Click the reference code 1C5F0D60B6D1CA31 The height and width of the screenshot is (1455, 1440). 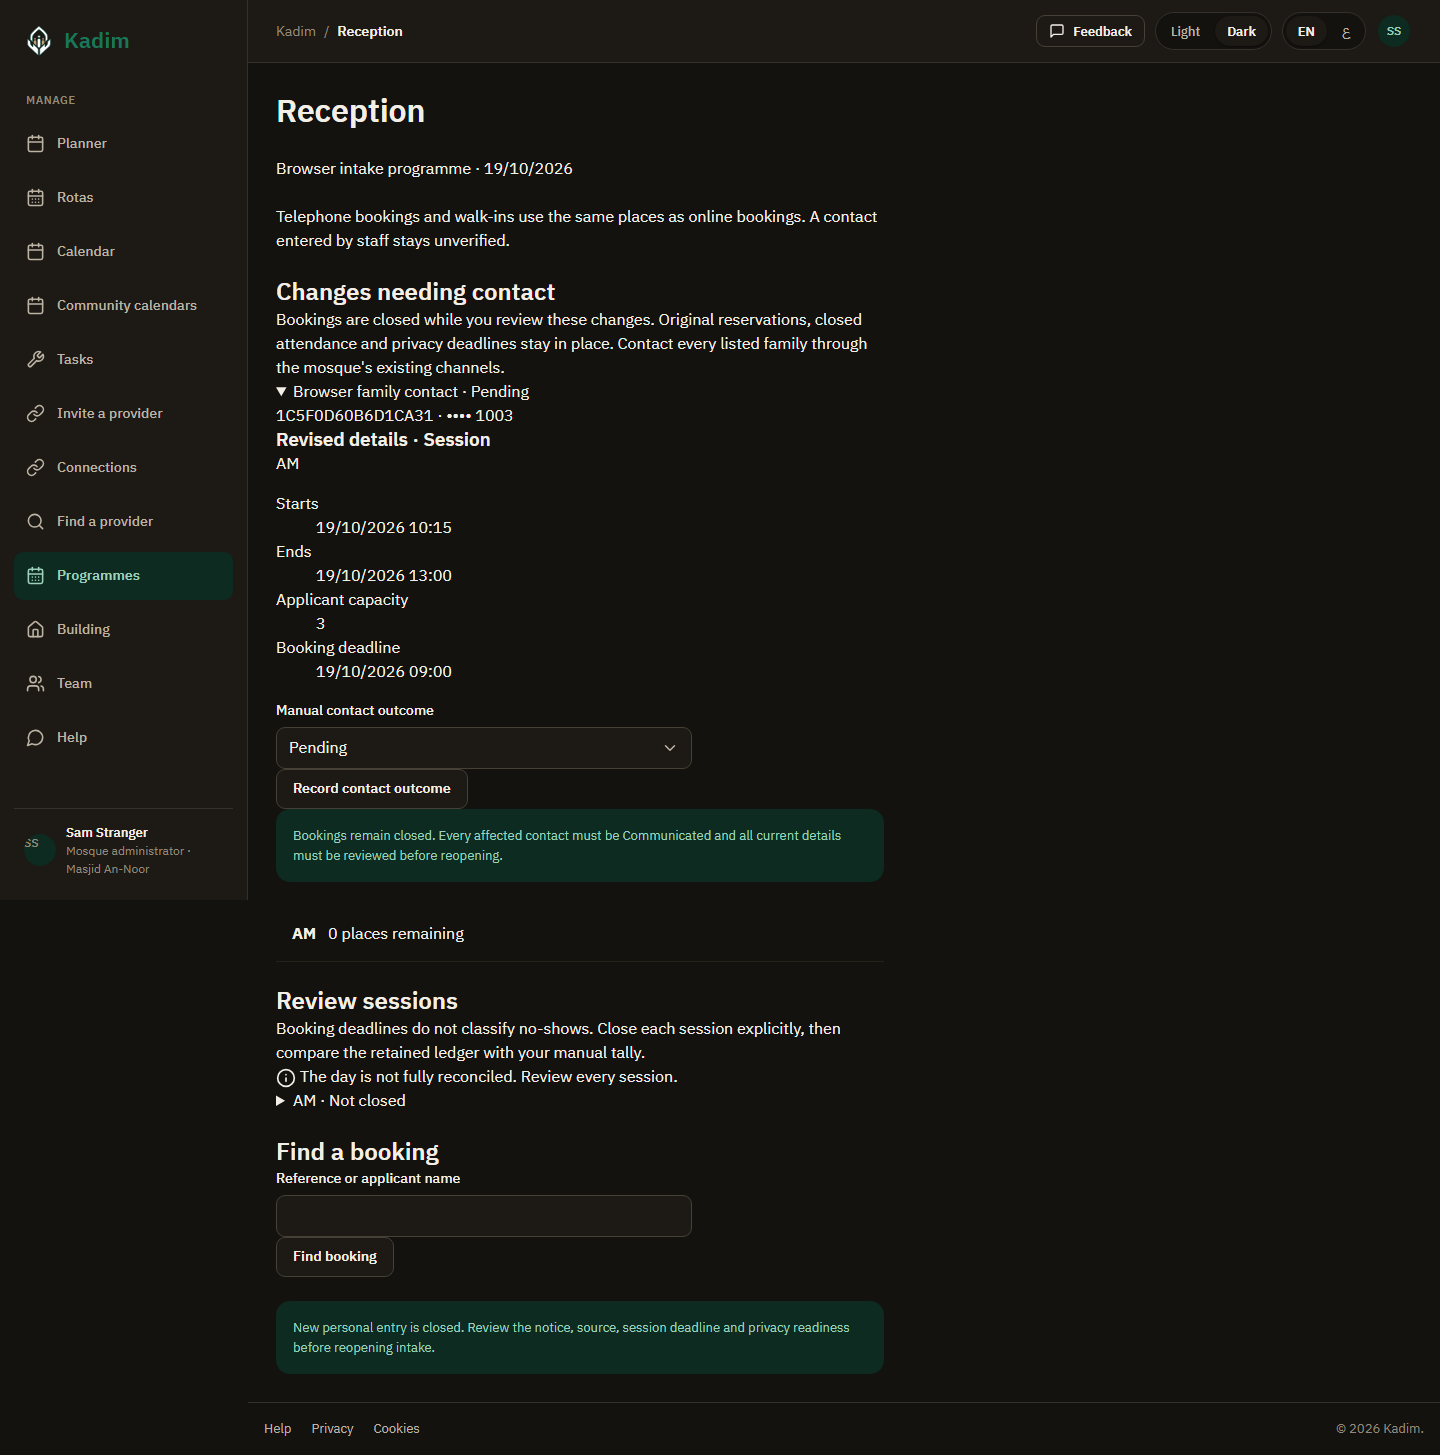[354, 416]
